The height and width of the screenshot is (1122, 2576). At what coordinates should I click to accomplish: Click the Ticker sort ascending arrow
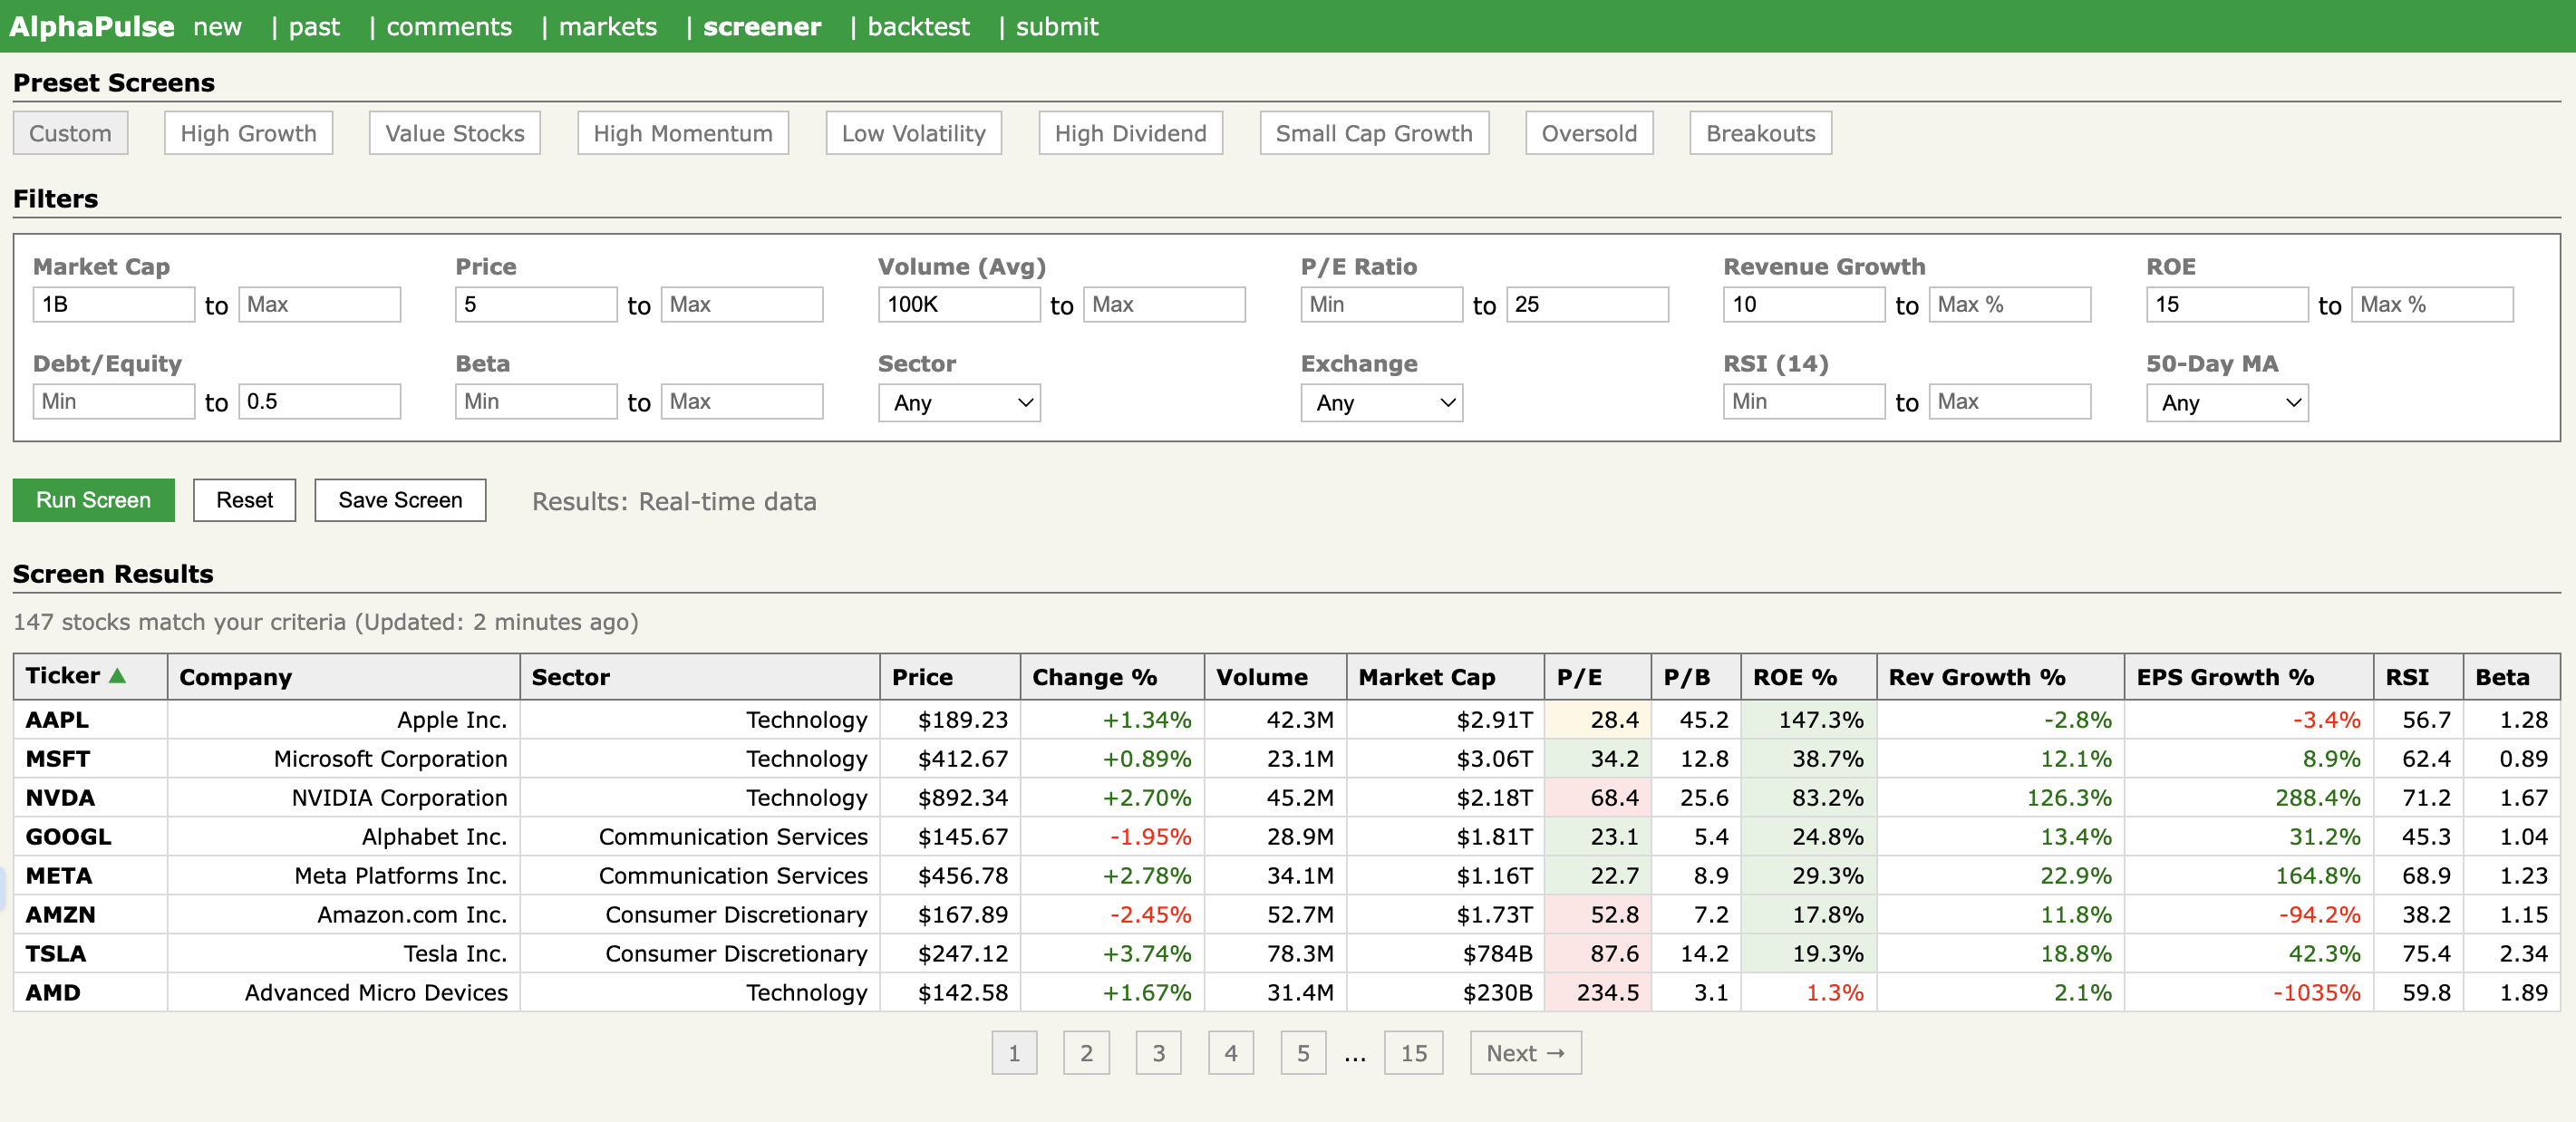(117, 676)
